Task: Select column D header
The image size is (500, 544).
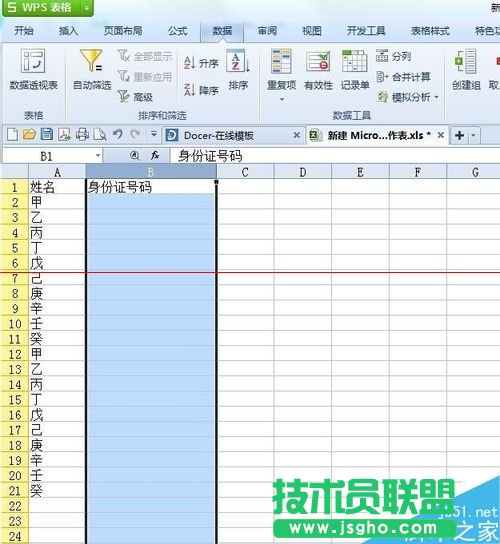Action: (x=303, y=172)
